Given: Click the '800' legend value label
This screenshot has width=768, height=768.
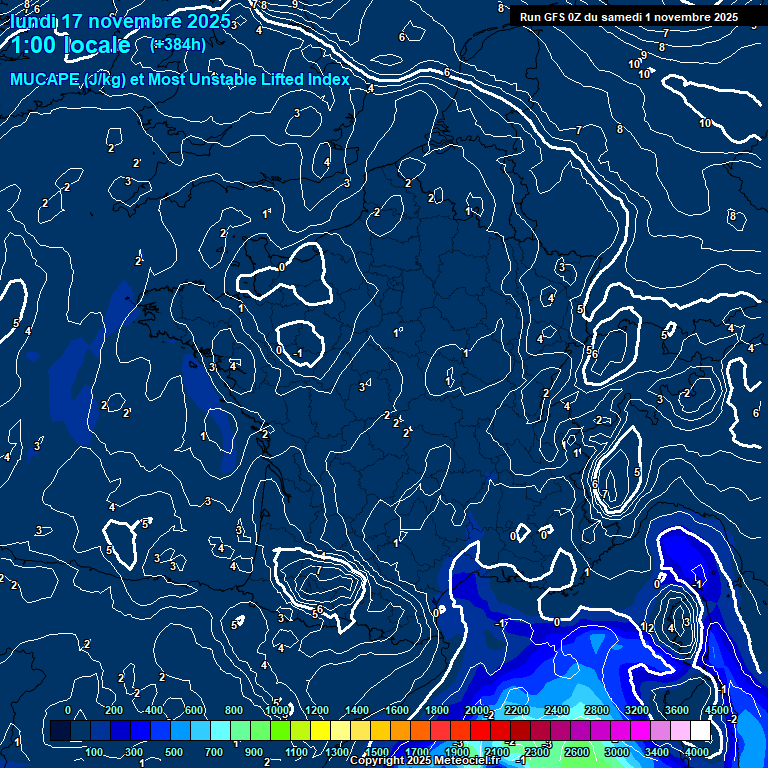Looking at the screenshot, I should pyautogui.click(x=234, y=710).
